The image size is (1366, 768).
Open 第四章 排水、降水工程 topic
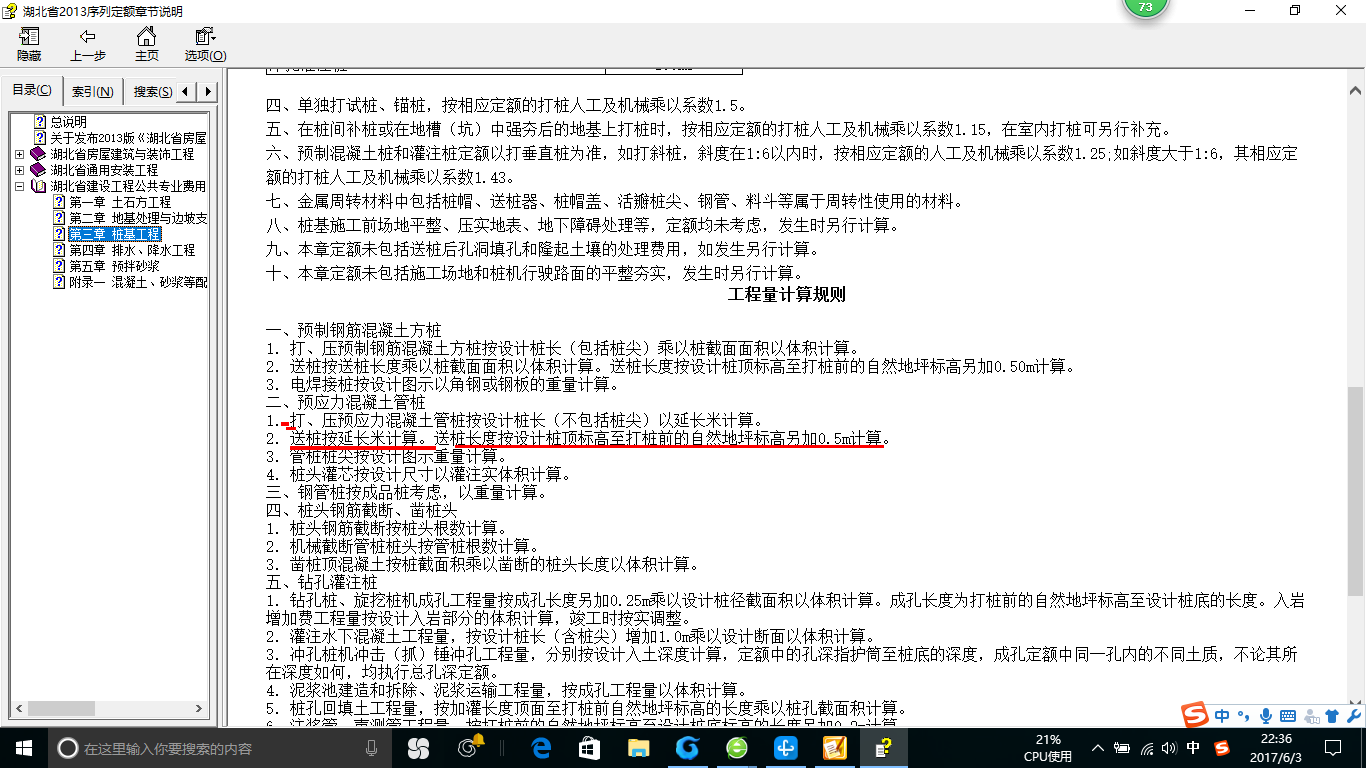click(132, 250)
